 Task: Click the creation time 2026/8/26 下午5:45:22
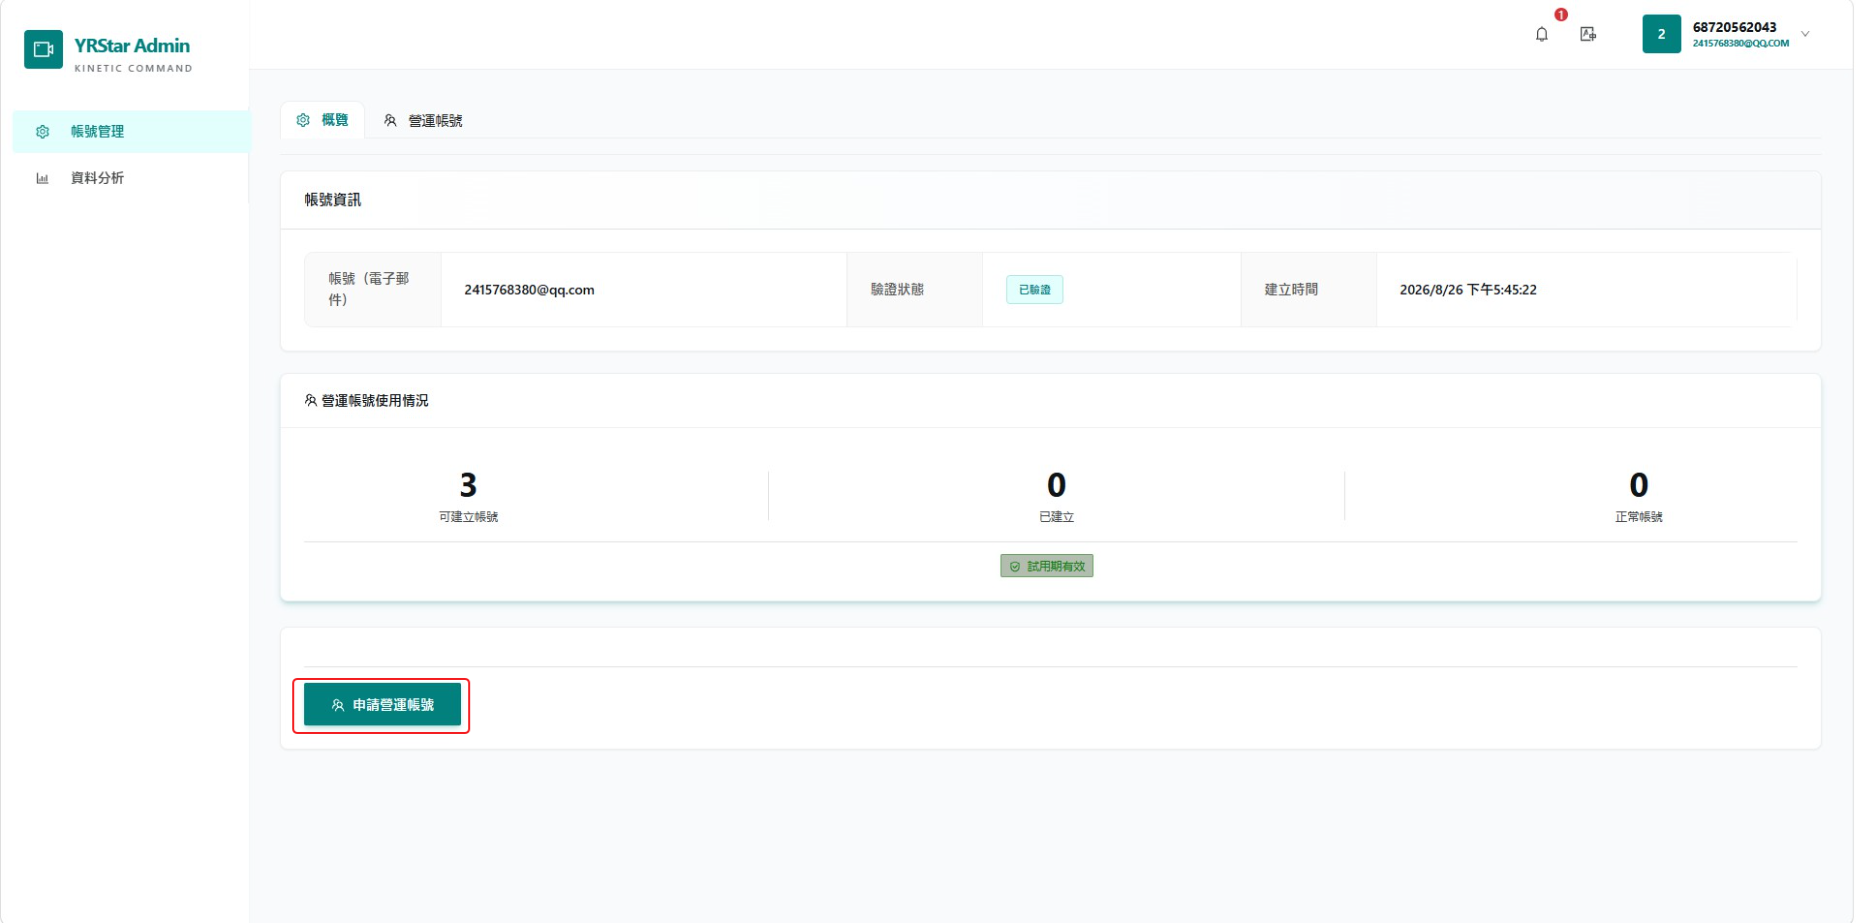pos(1468,290)
